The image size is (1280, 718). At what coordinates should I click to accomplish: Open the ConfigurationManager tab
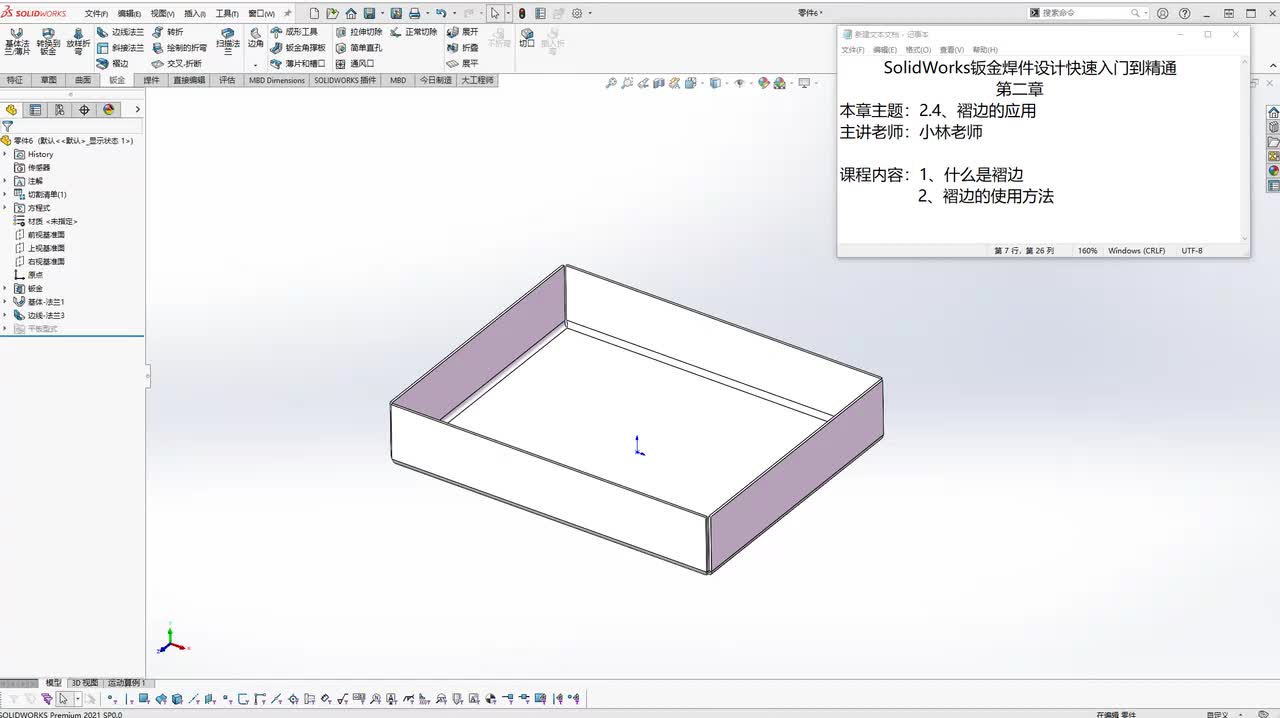pyautogui.click(x=60, y=110)
